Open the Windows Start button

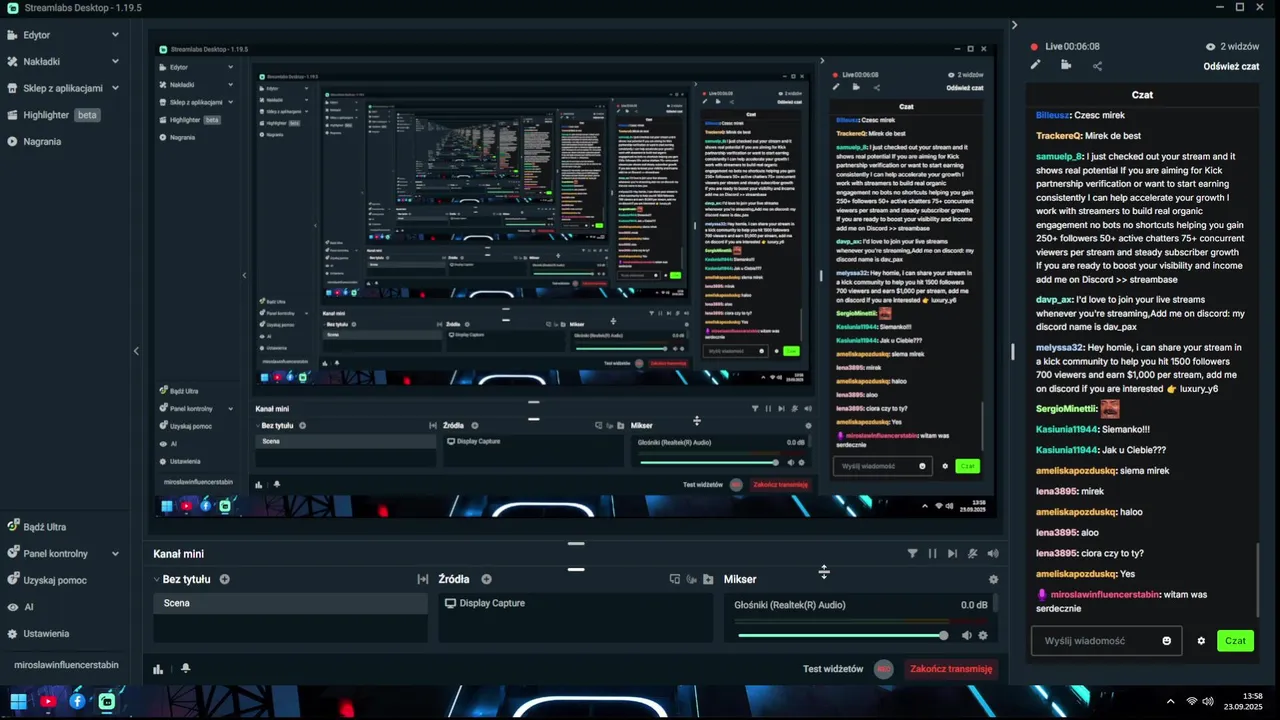[18, 701]
